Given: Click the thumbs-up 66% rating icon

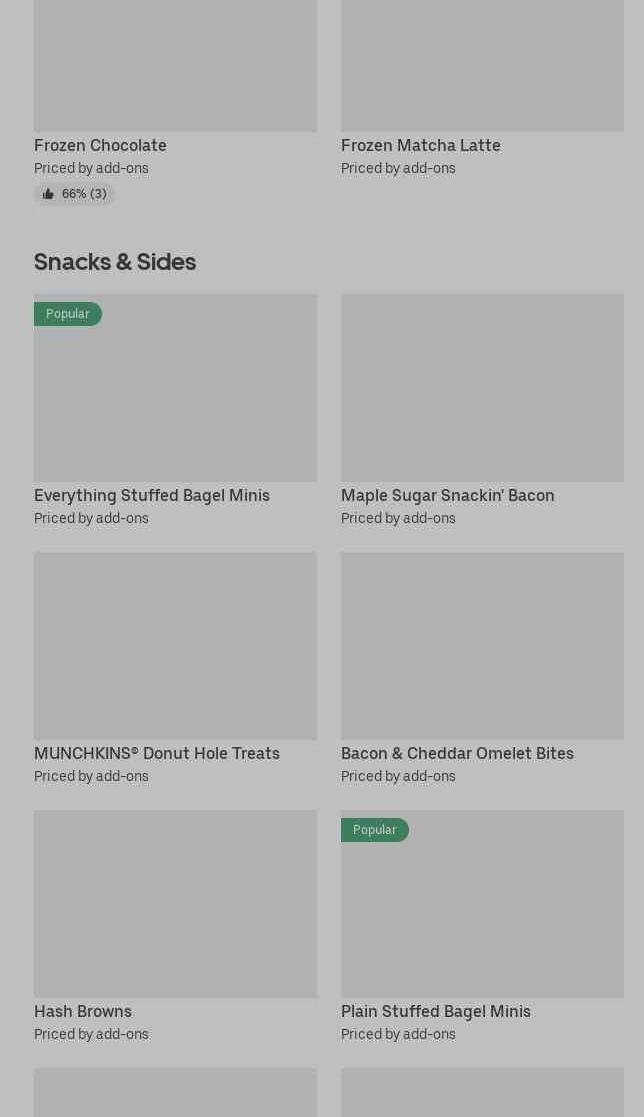Looking at the screenshot, I should 48,194.
